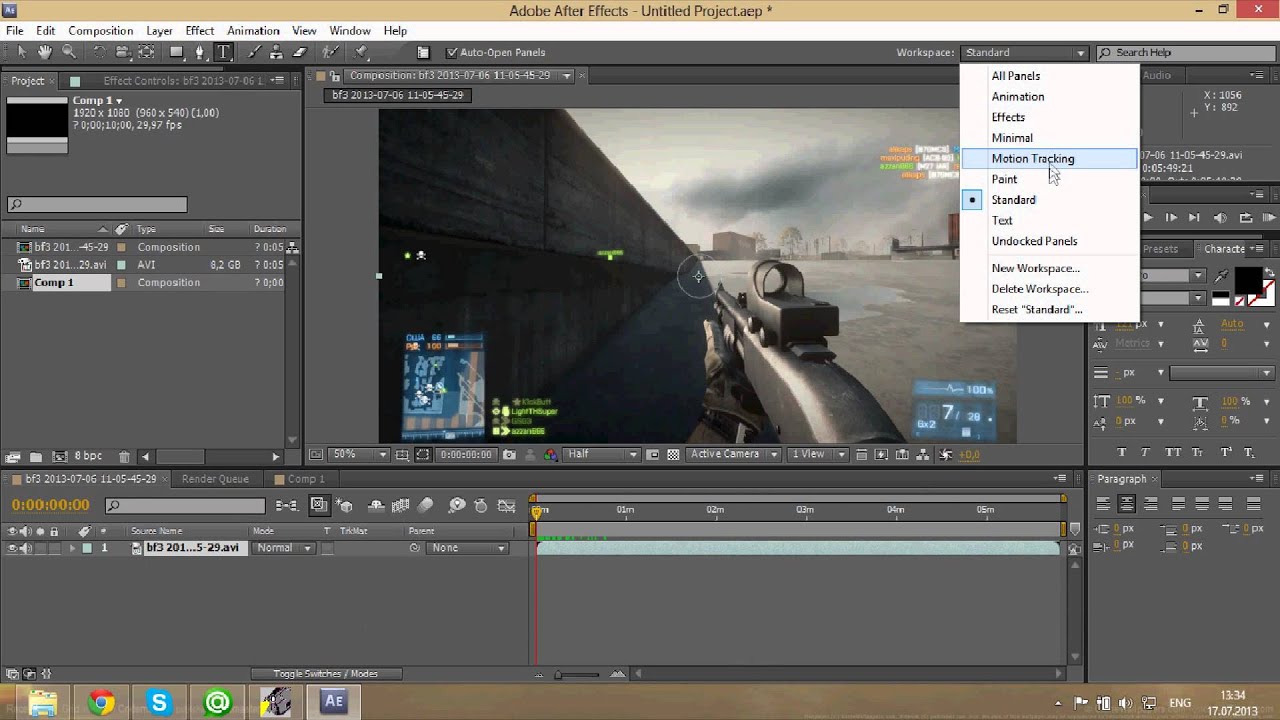Screen dimensions: 1280x720
Task: Select the Brush tool
Action: coord(254,52)
